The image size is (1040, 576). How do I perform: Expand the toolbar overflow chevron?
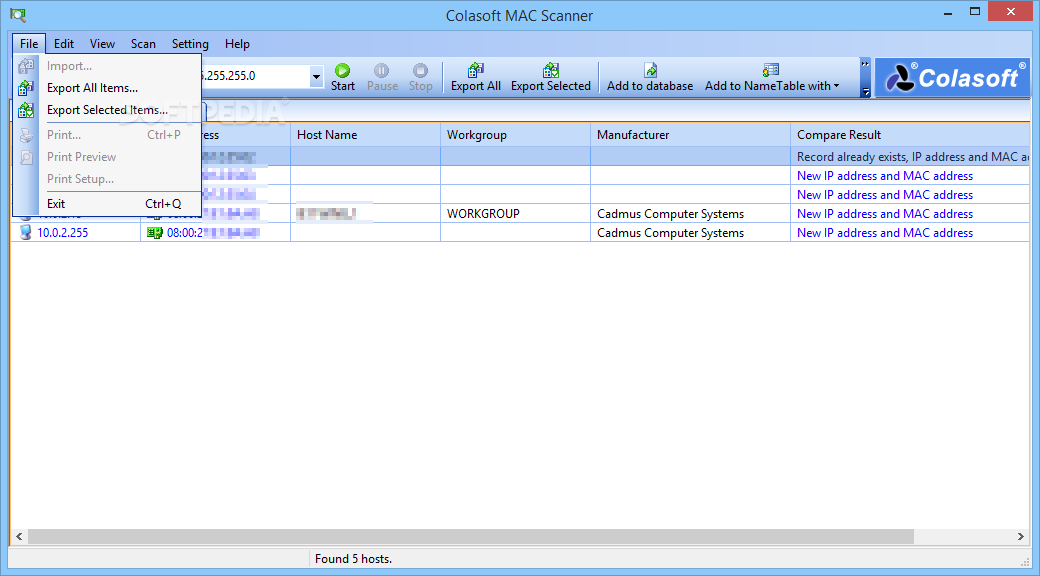coord(865,64)
